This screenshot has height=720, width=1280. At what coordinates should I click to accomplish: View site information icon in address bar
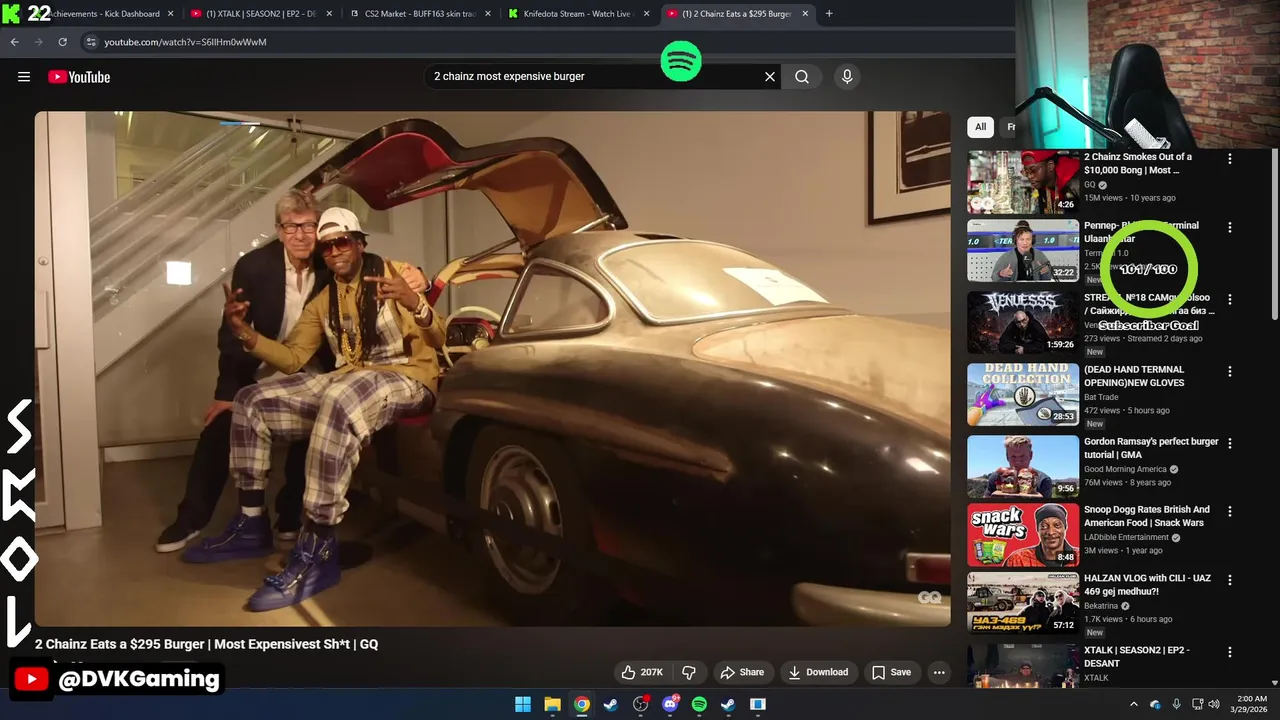(91, 42)
